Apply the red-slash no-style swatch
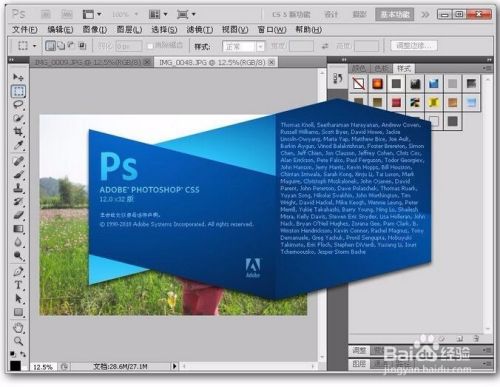The image size is (500, 387). [x=359, y=84]
